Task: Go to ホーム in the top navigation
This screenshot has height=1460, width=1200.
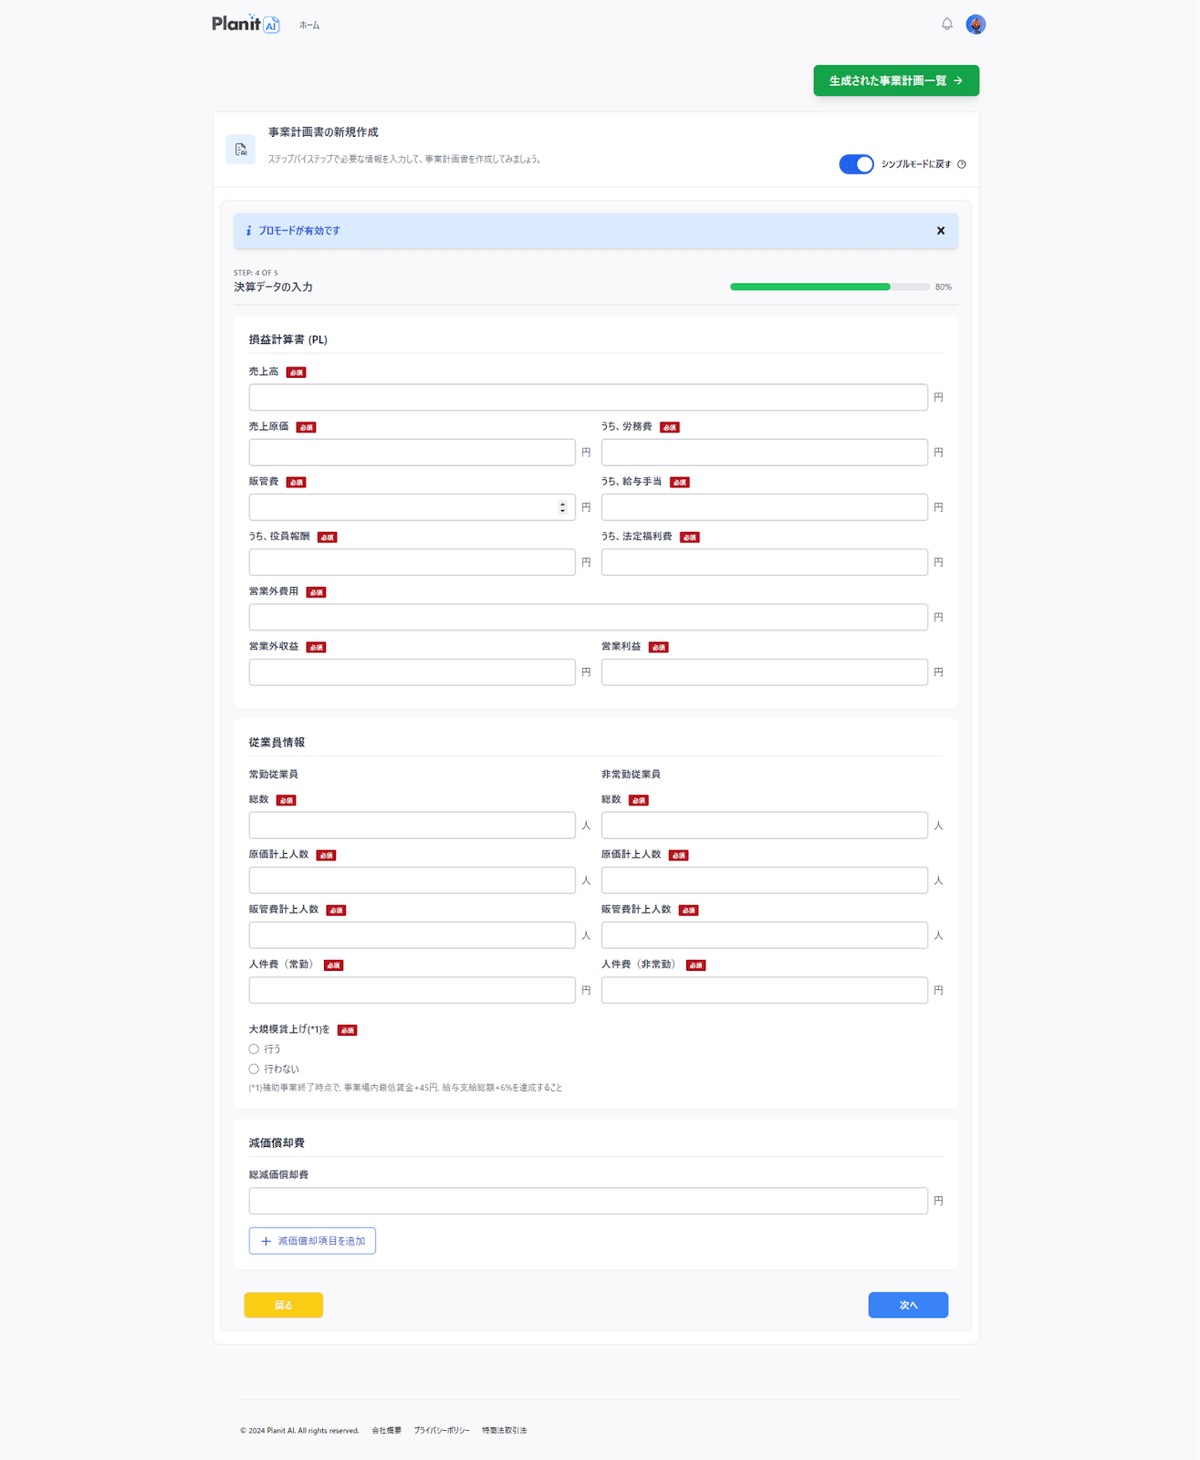Action: 310,26
